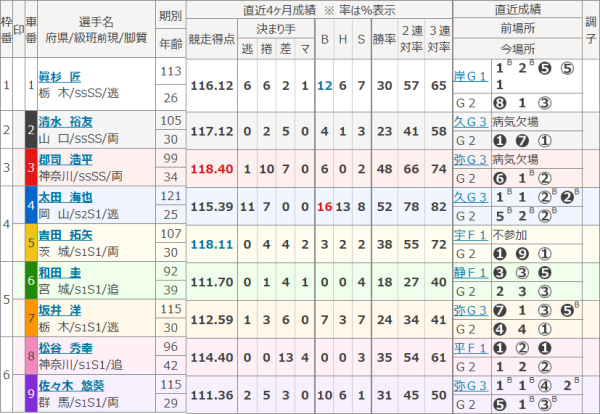Click the 今場所 header cell

coord(517,49)
